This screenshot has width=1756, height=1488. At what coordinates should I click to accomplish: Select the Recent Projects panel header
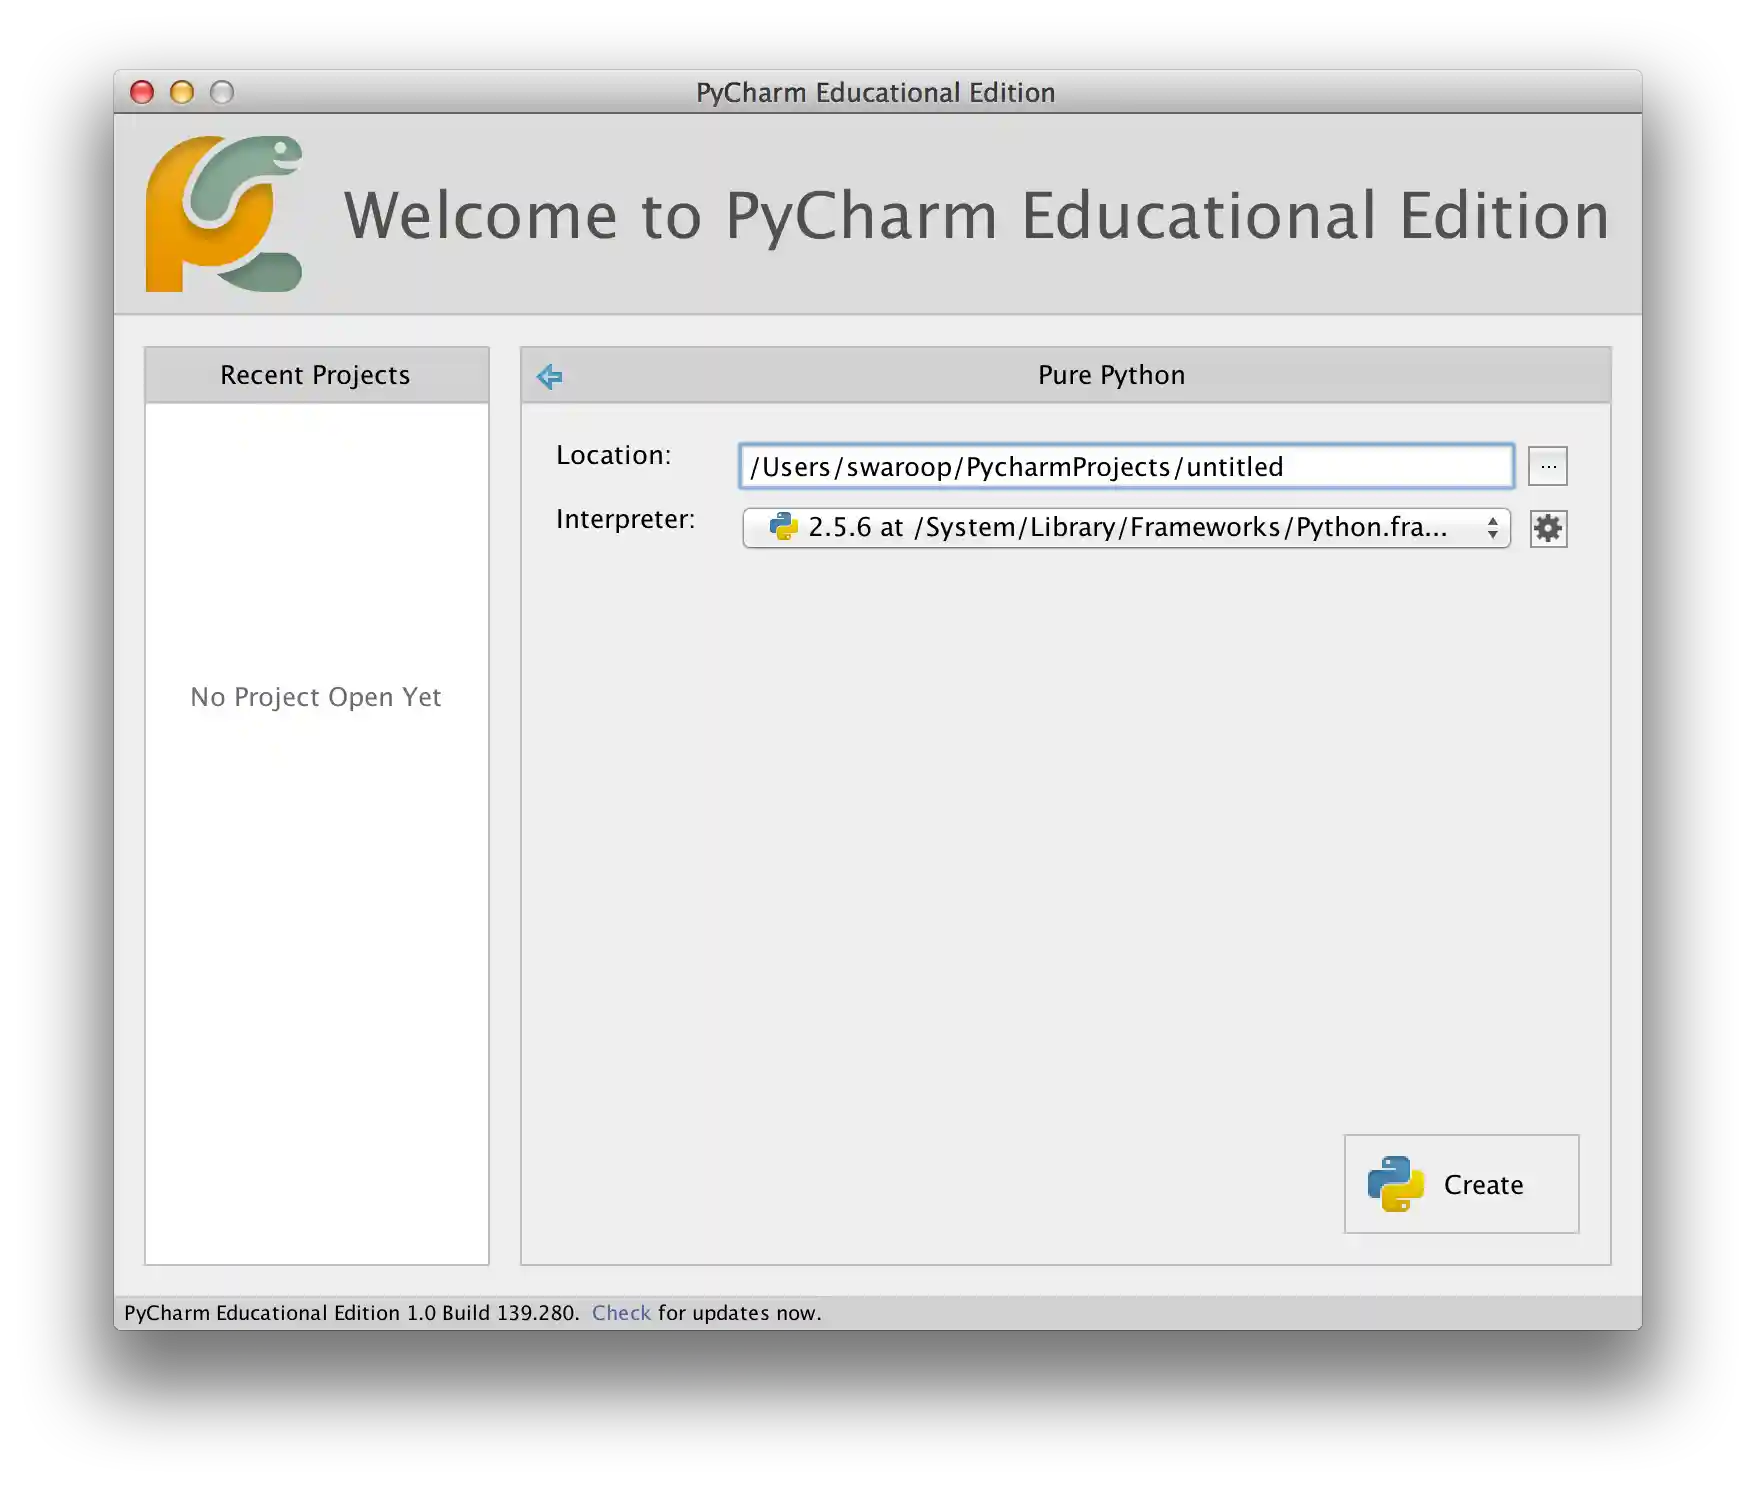[314, 375]
